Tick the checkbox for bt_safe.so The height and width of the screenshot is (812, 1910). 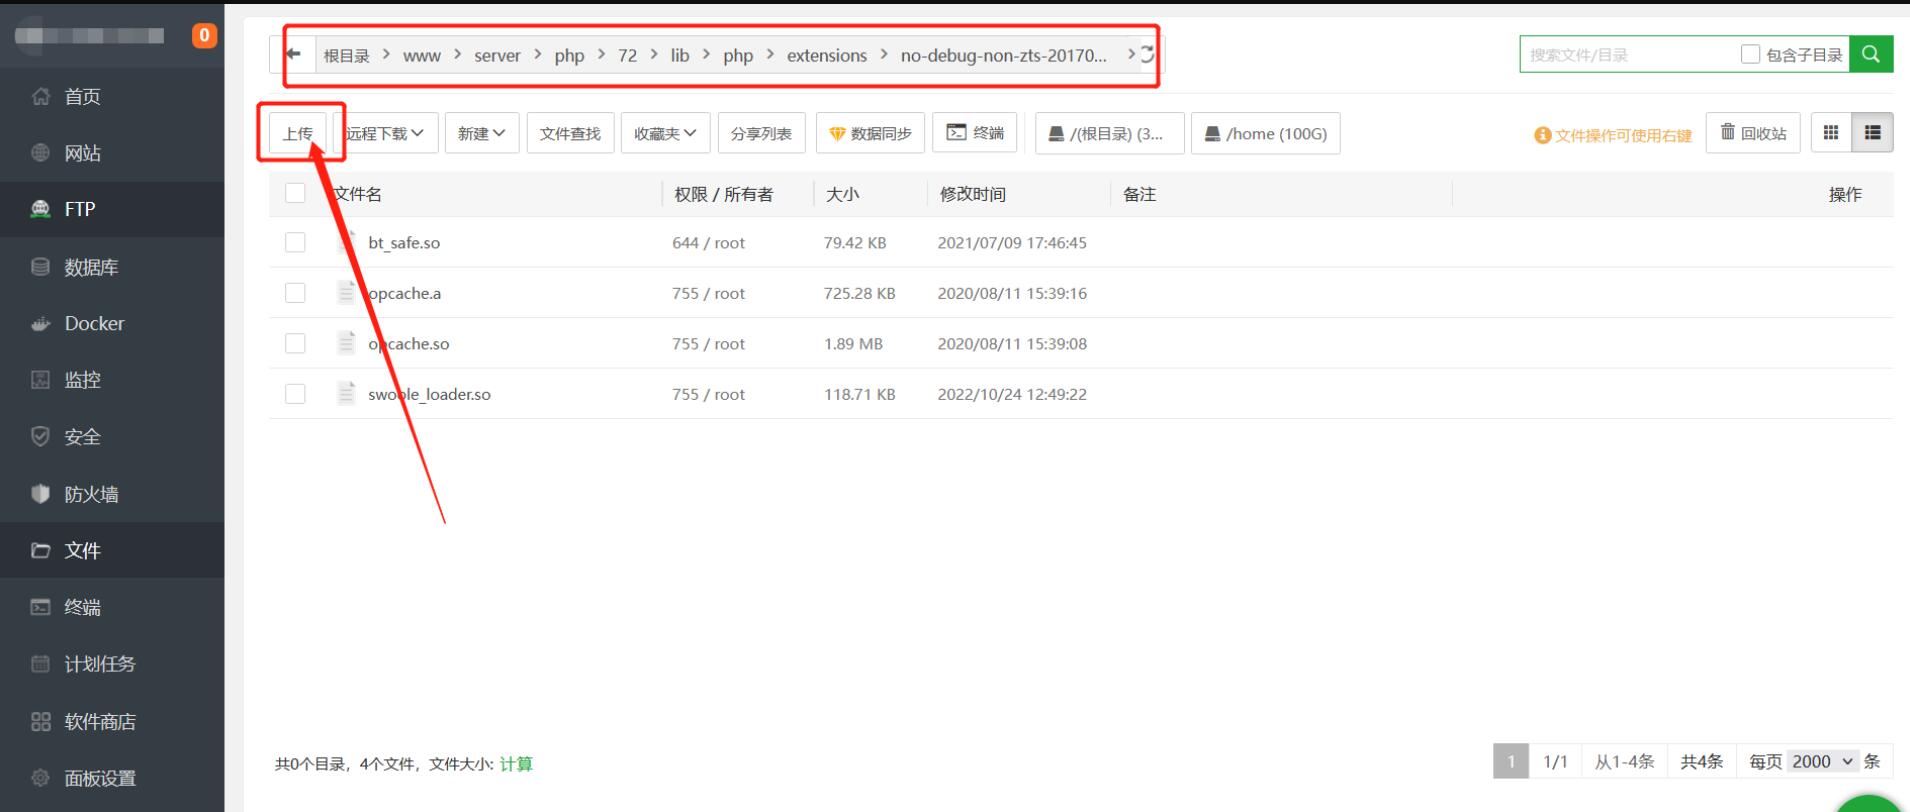[x=295, y=242]
